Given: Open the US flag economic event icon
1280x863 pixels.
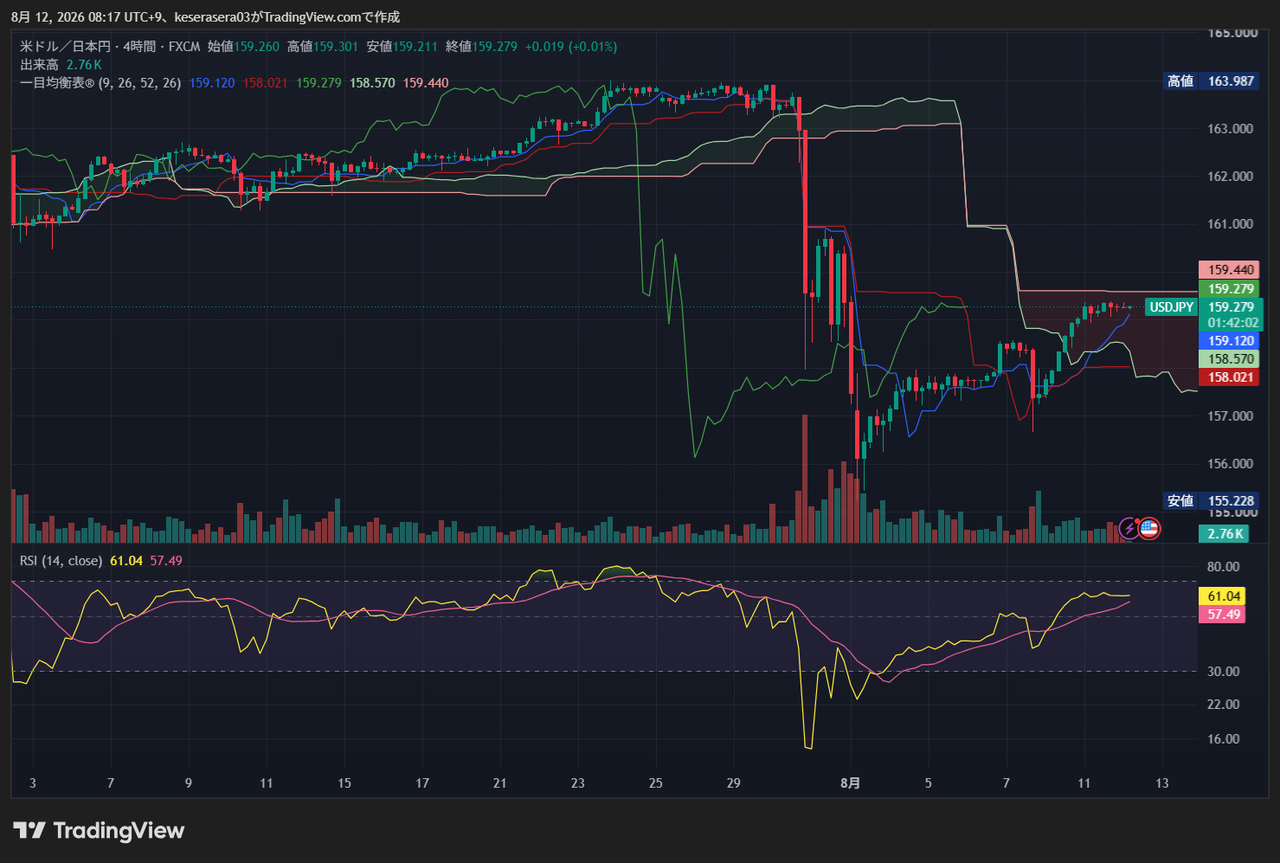Looking at the screenshot, I should pyautogui.click(x=1149, y=528).
